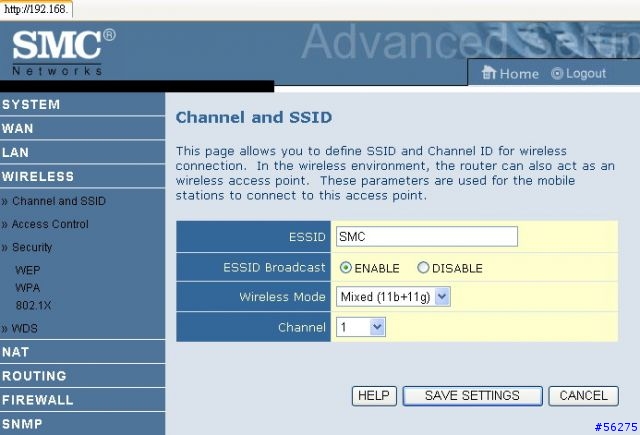Go to Access Control submenu

50,224
